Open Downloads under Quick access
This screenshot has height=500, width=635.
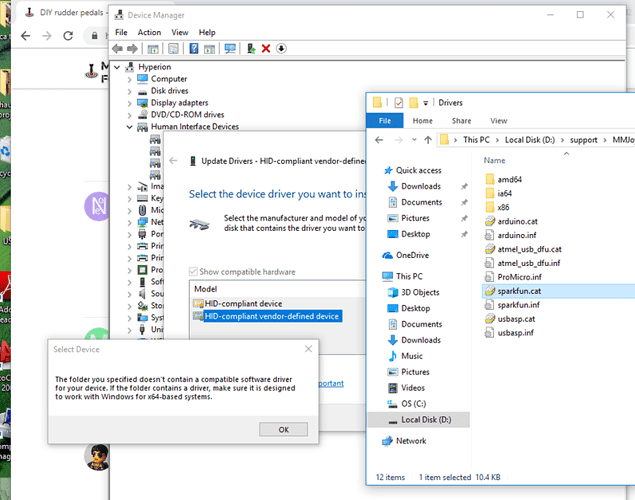click(421, 186)
